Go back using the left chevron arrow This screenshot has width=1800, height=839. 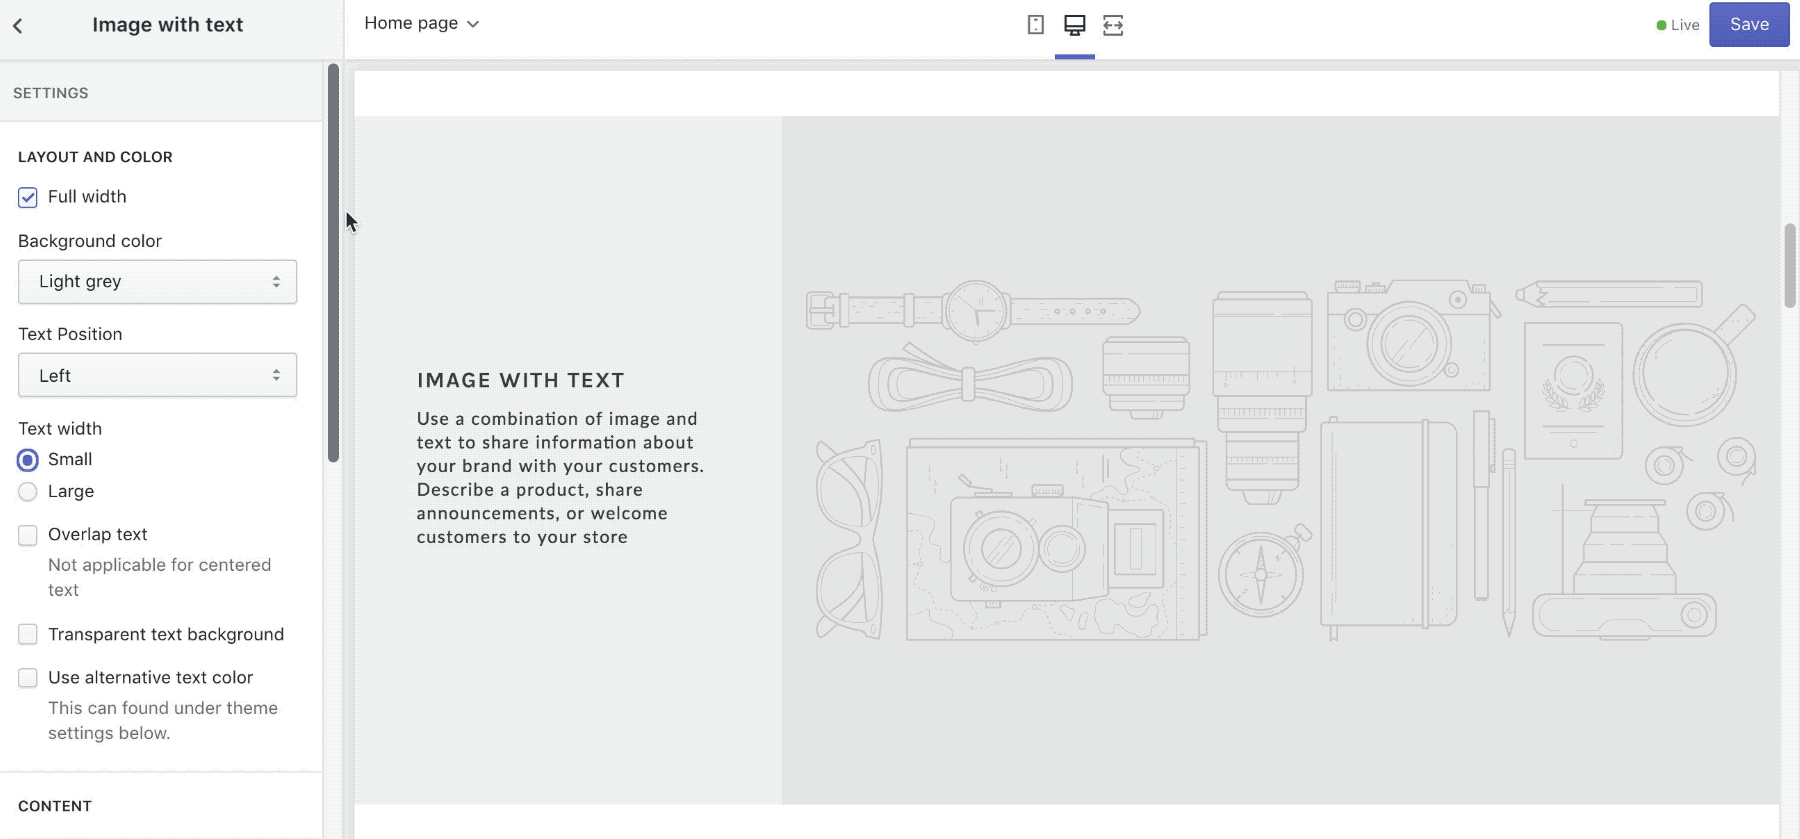tap(18, 26)
